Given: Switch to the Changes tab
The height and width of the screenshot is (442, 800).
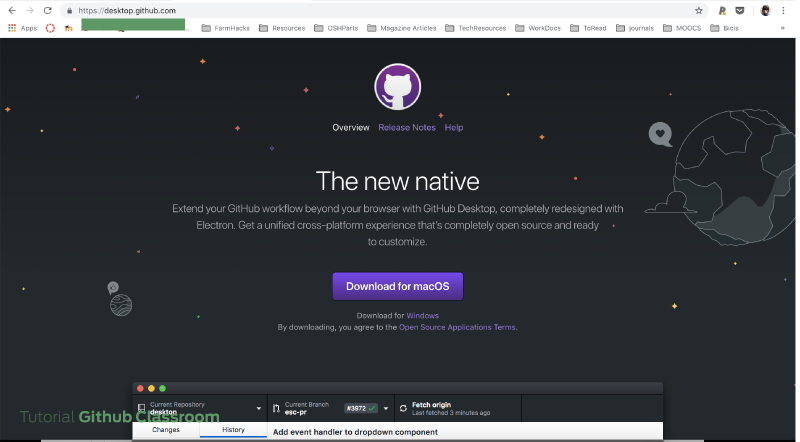Looking at the screenshot, I should point(166,430).
